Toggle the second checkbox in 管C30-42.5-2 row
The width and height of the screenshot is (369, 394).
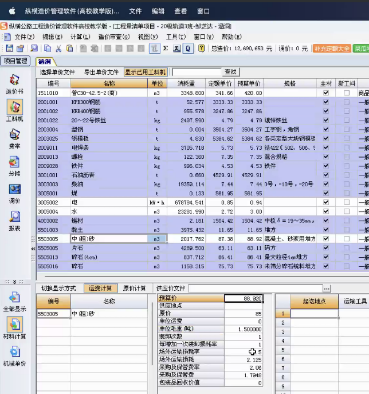point(347,93)
